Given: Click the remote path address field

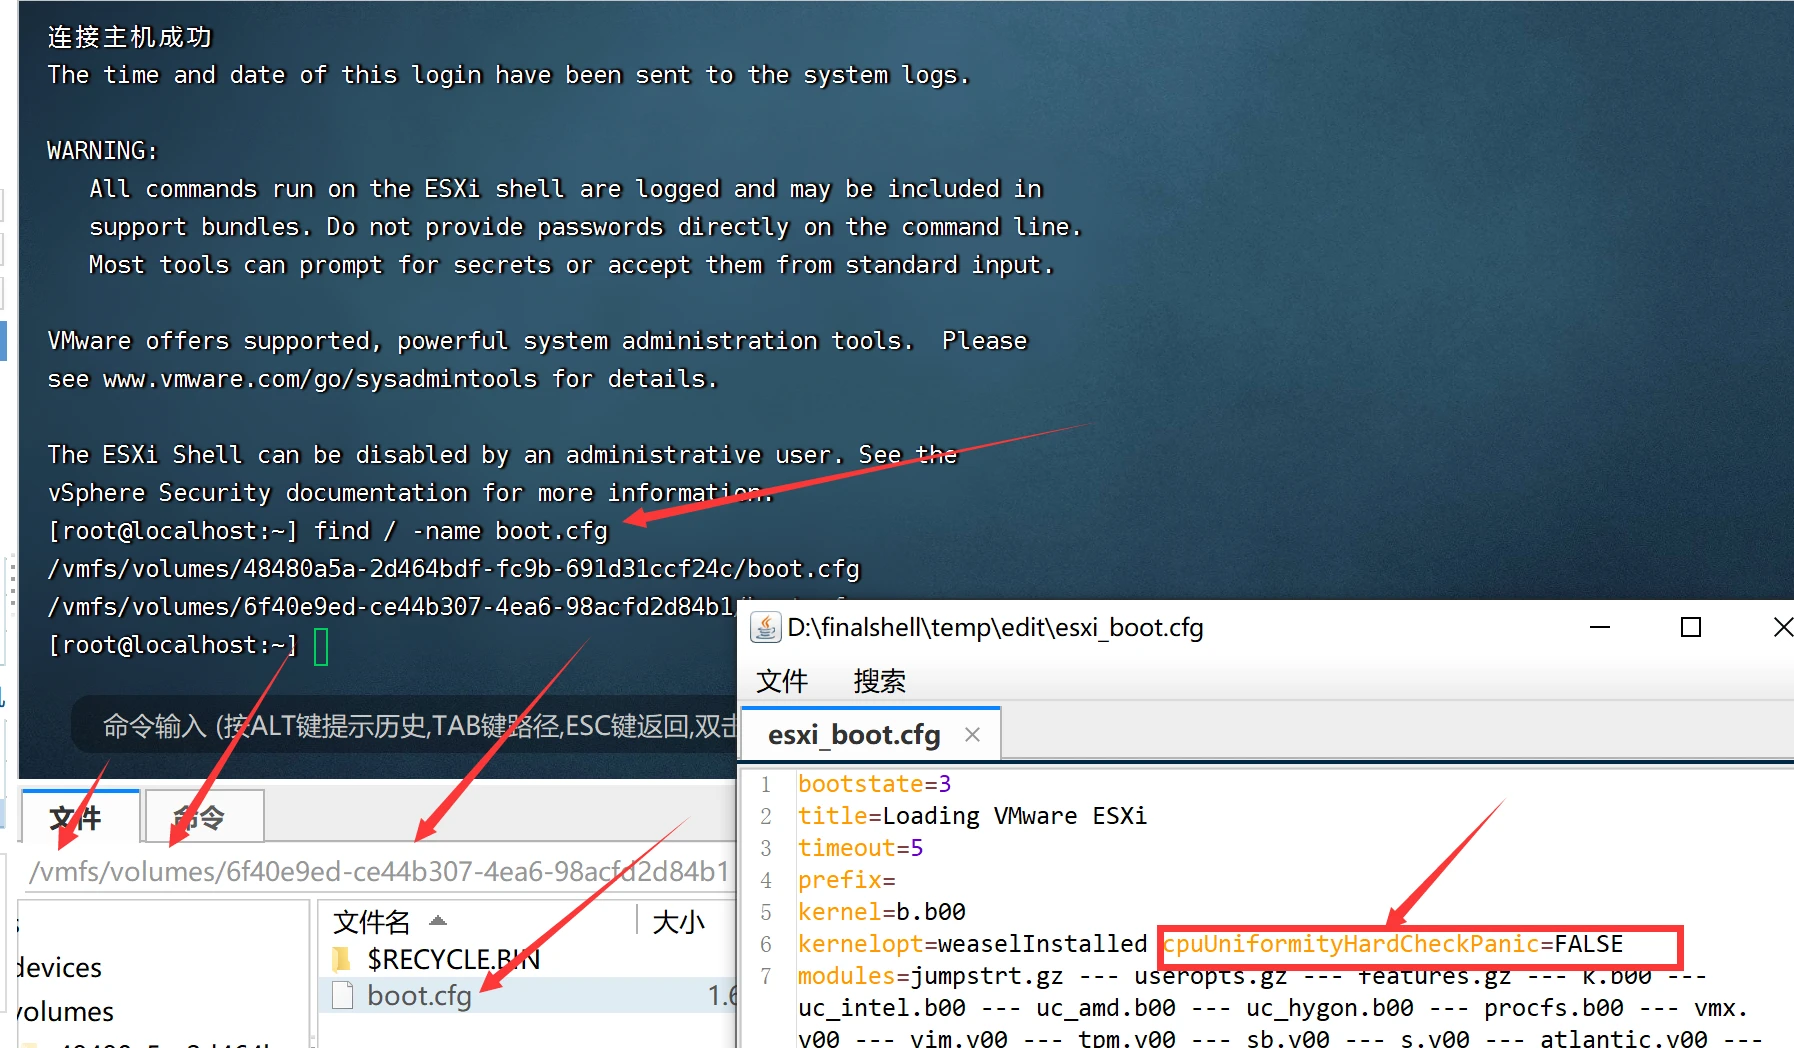Looking at the screenshot, I should [380, 871].
